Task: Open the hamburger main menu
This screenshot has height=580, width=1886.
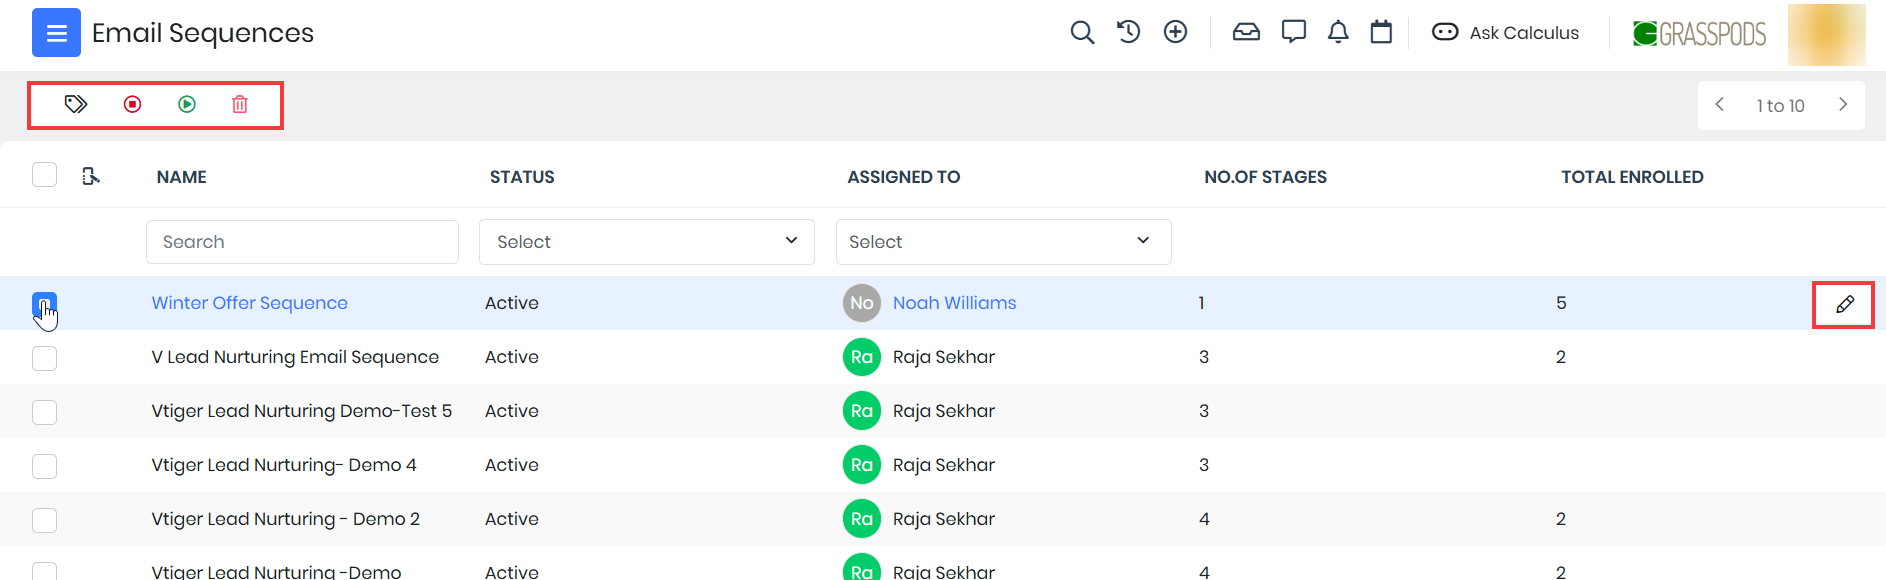Action: 56,33
